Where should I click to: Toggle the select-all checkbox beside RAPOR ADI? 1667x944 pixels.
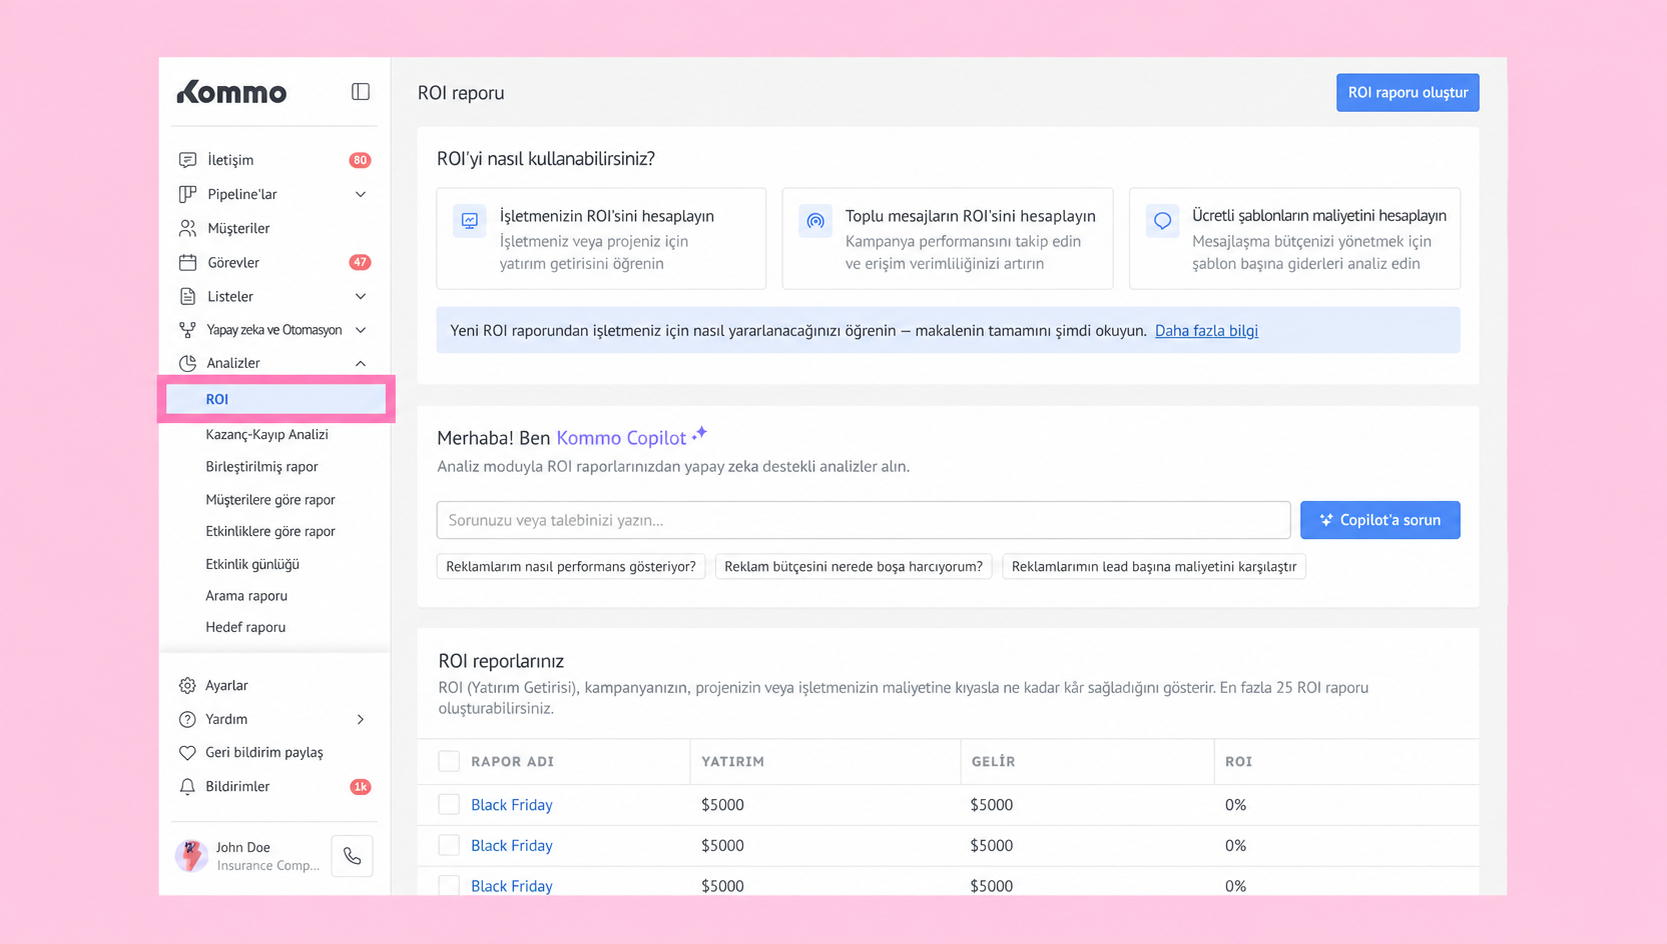click(x=449, y=761)
